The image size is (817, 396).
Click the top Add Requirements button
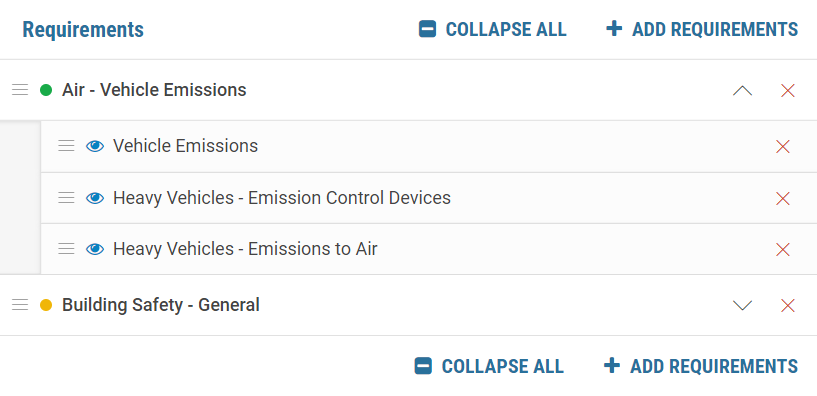coord(702,29)
